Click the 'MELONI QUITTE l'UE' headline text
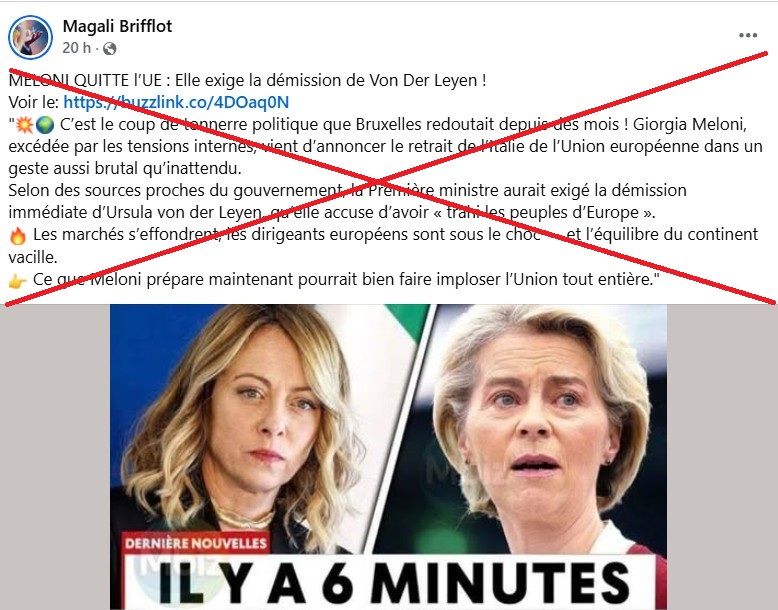This screenshot has width=778, height=610. (x=85, y=80)
